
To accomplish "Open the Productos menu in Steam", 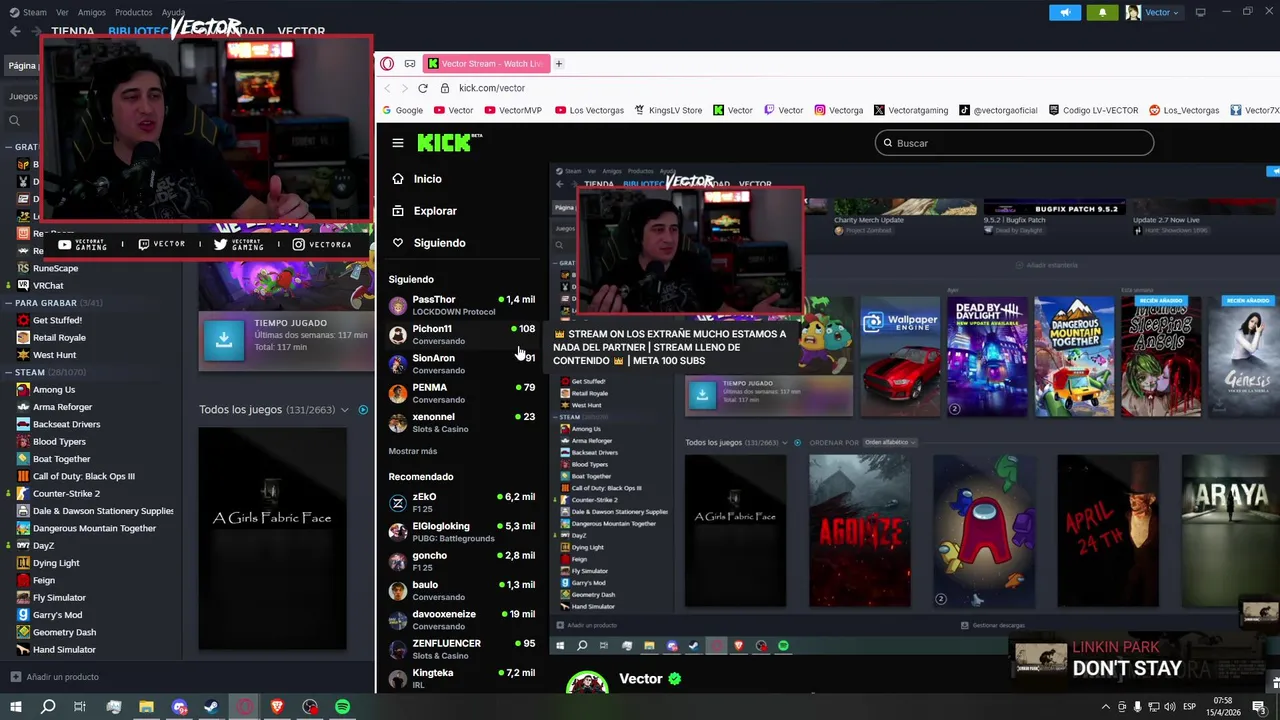I will click(x=133, y=12).
